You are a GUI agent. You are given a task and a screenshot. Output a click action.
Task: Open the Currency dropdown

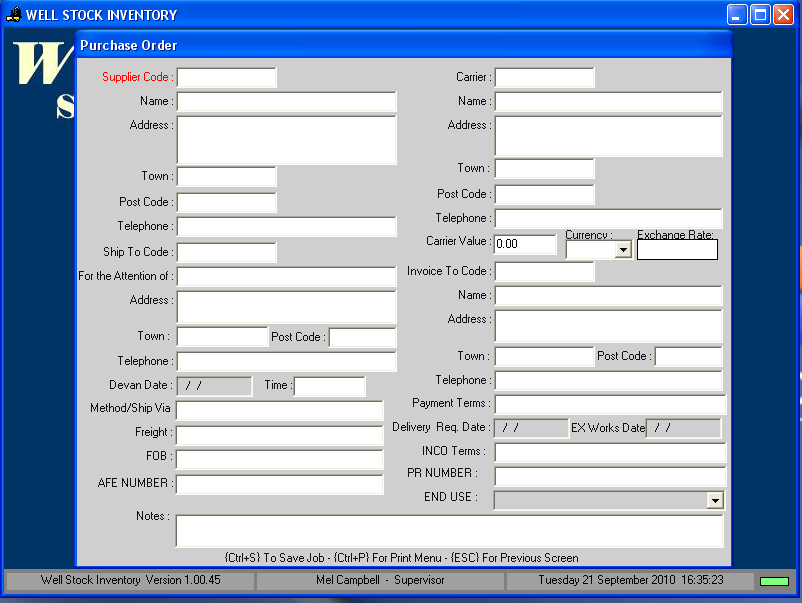click(623, 250)
